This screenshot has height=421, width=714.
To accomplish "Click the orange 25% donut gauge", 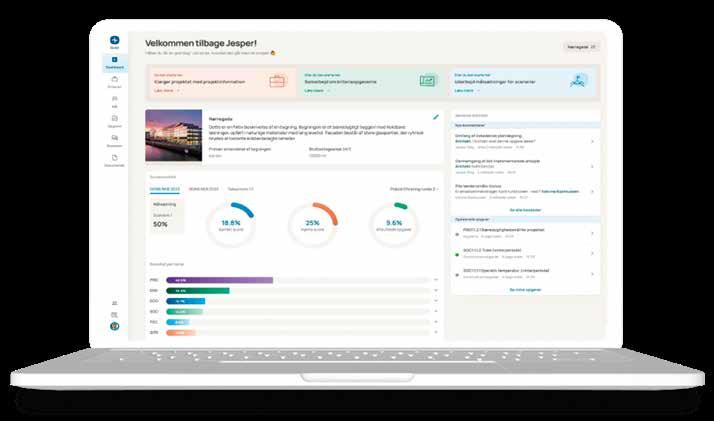I will tap(312, 225).
